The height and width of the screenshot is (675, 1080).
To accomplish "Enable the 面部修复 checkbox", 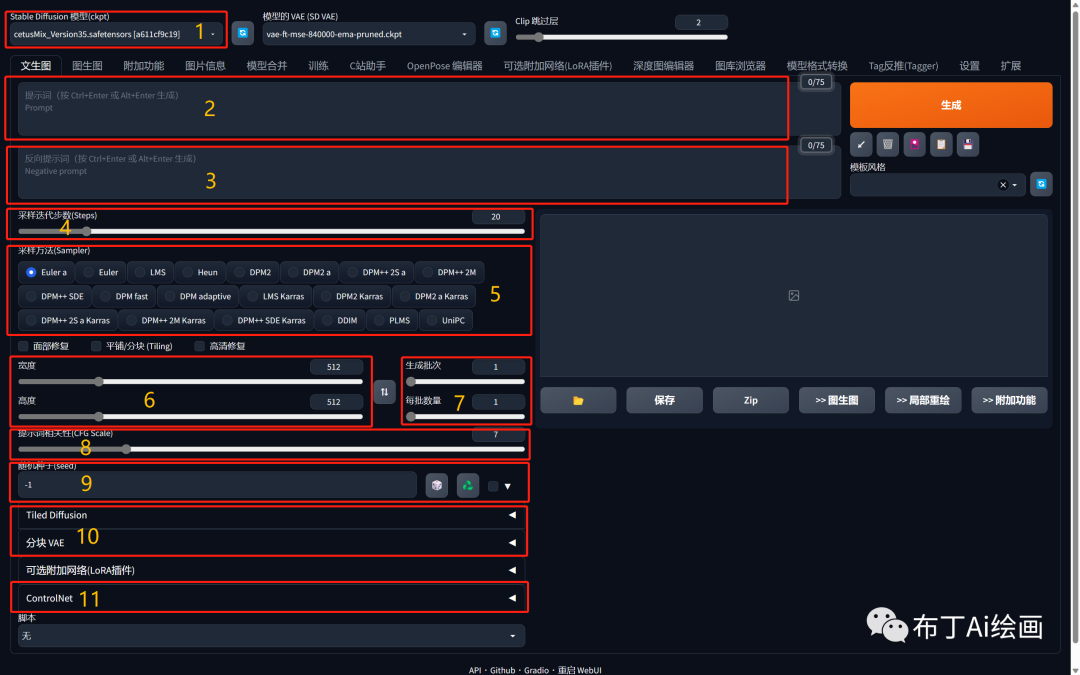I will tap(25, 346).
